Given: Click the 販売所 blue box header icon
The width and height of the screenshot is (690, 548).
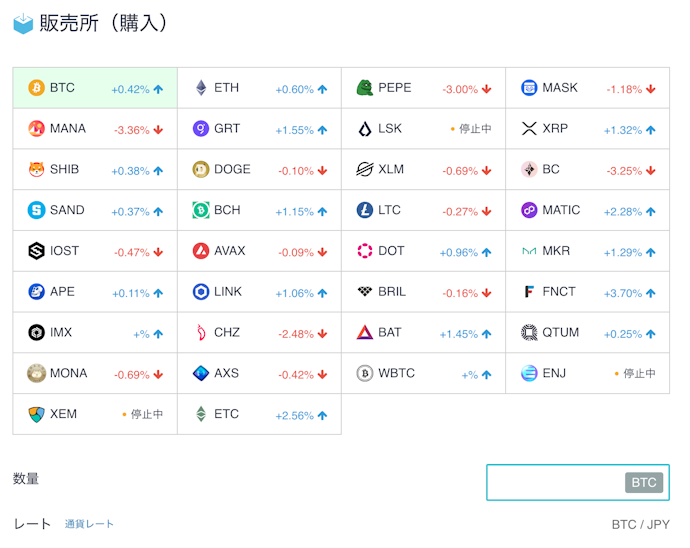Looking at the screenshot, I should click(23, 24).
